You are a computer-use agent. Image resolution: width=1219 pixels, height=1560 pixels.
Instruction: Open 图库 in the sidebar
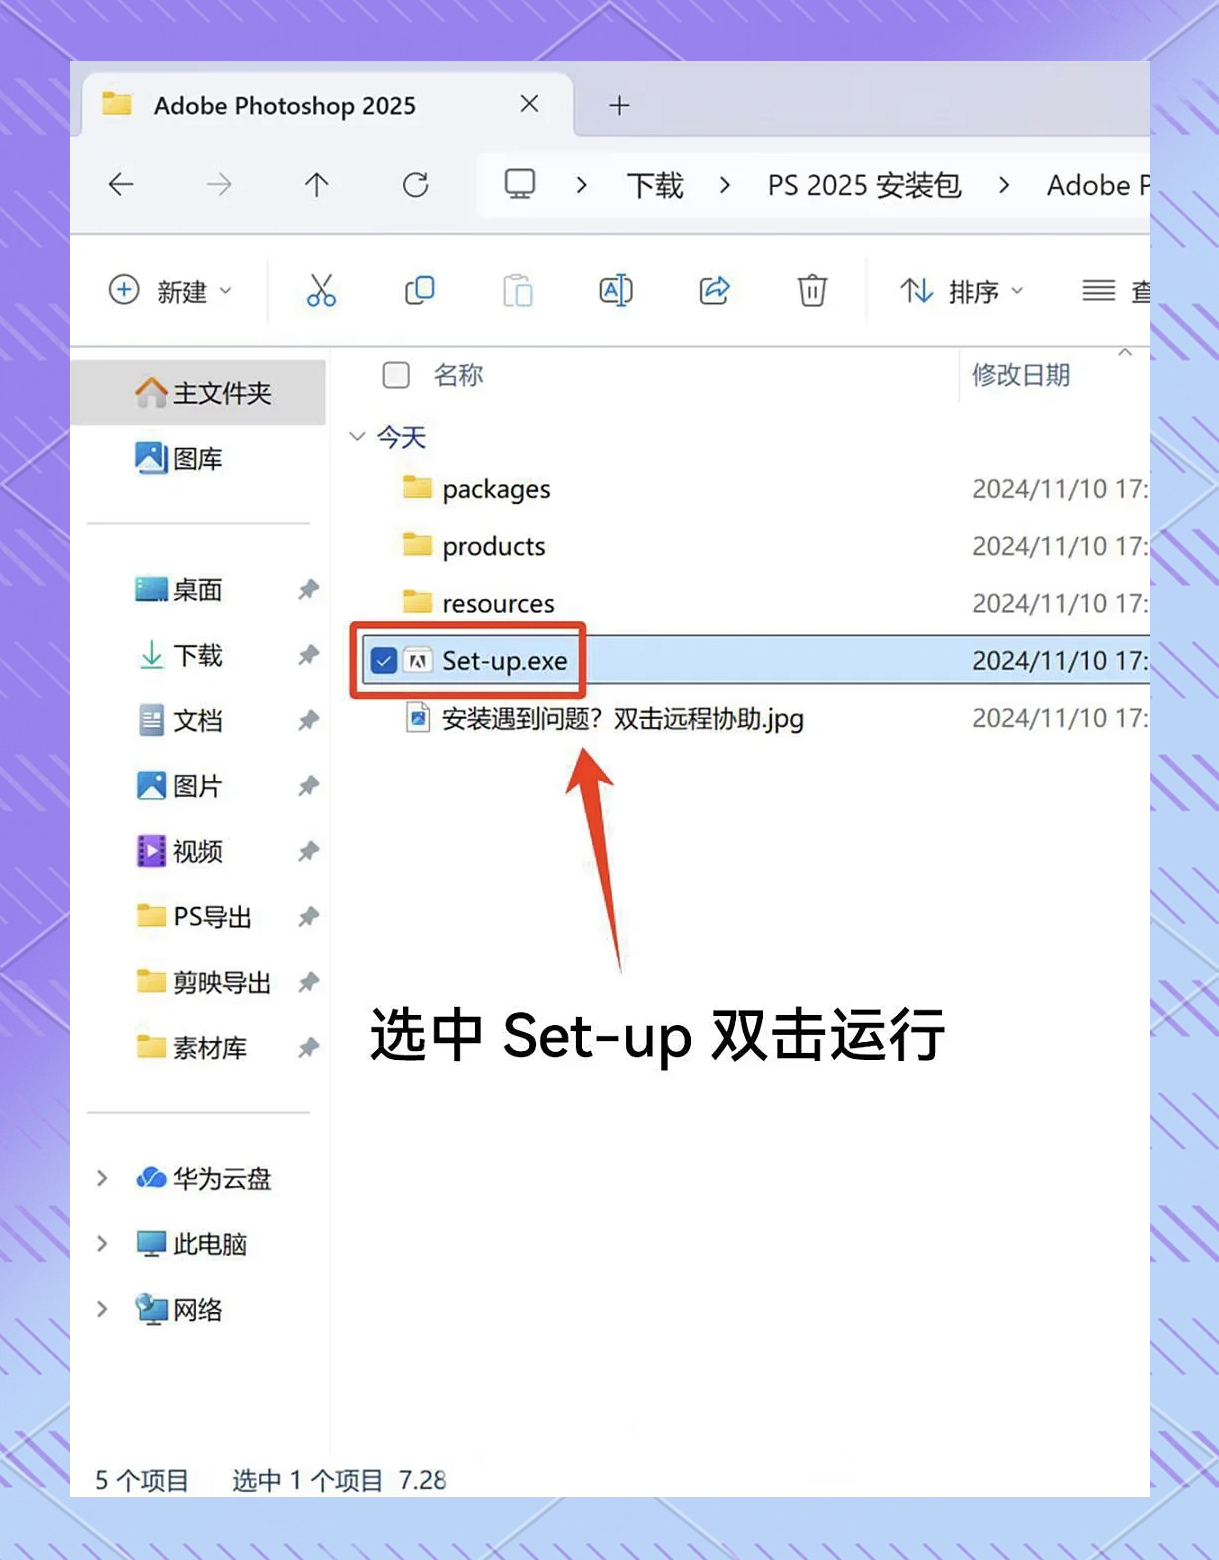tap(178, 459)
